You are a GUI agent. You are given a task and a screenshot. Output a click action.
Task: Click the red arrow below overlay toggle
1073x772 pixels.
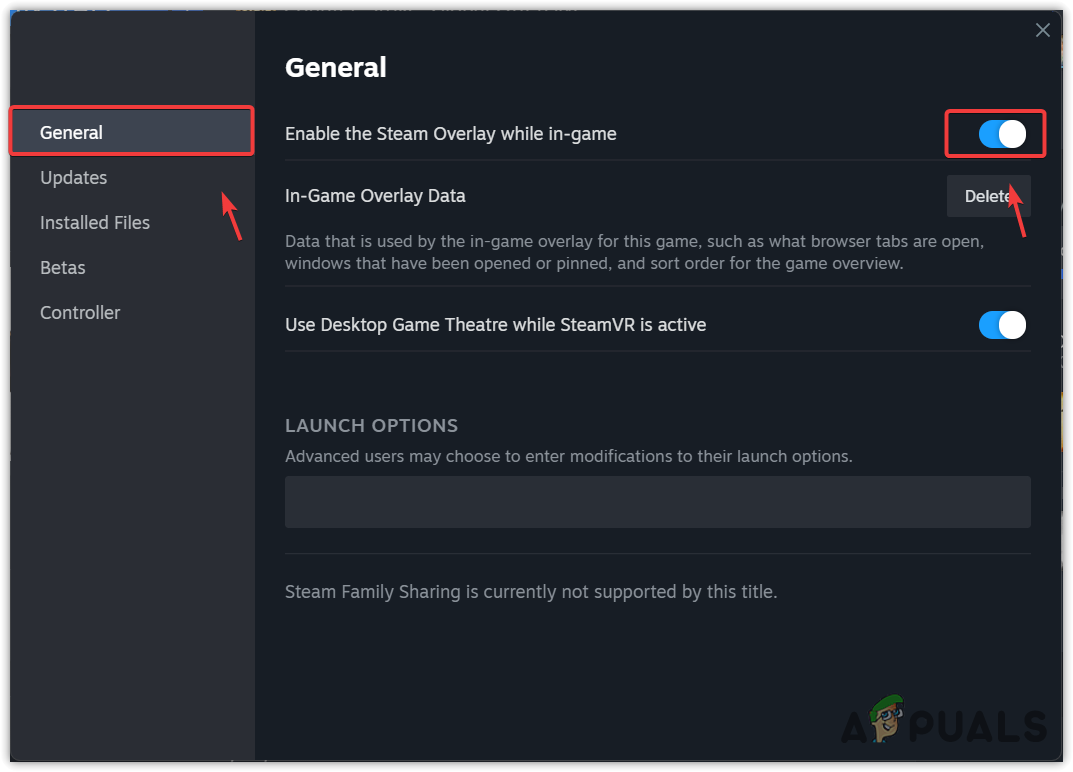(x=1017, y=210)
